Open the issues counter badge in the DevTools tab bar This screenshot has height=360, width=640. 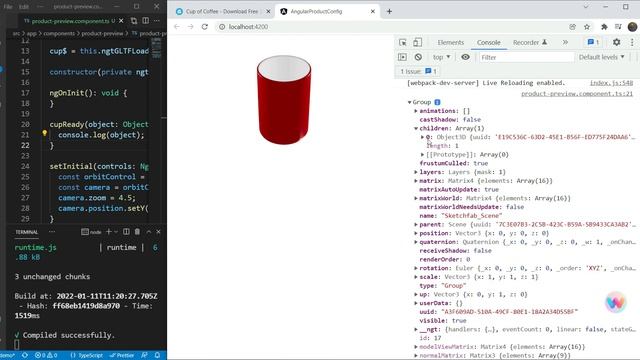(x=593, y=42)
